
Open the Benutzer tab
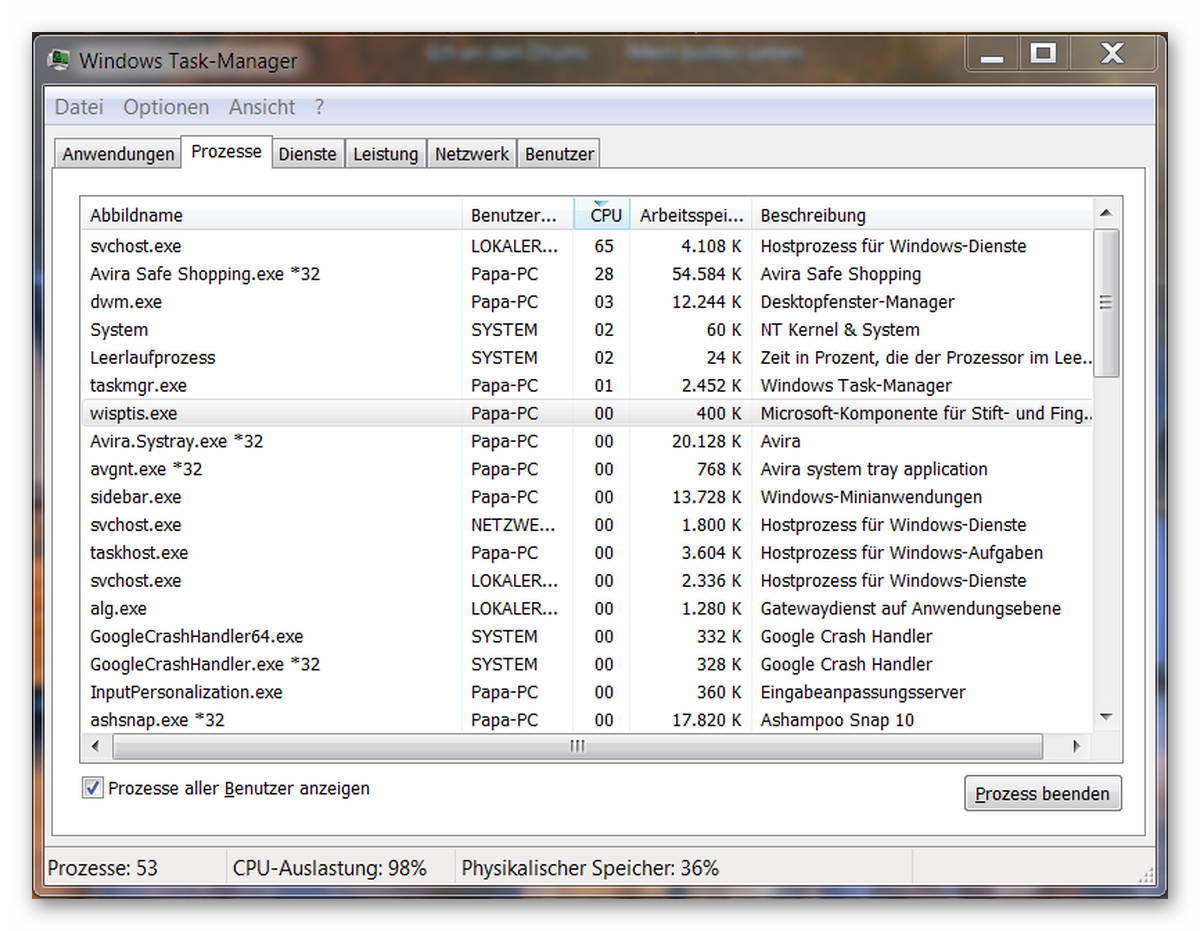pos(559,154)
